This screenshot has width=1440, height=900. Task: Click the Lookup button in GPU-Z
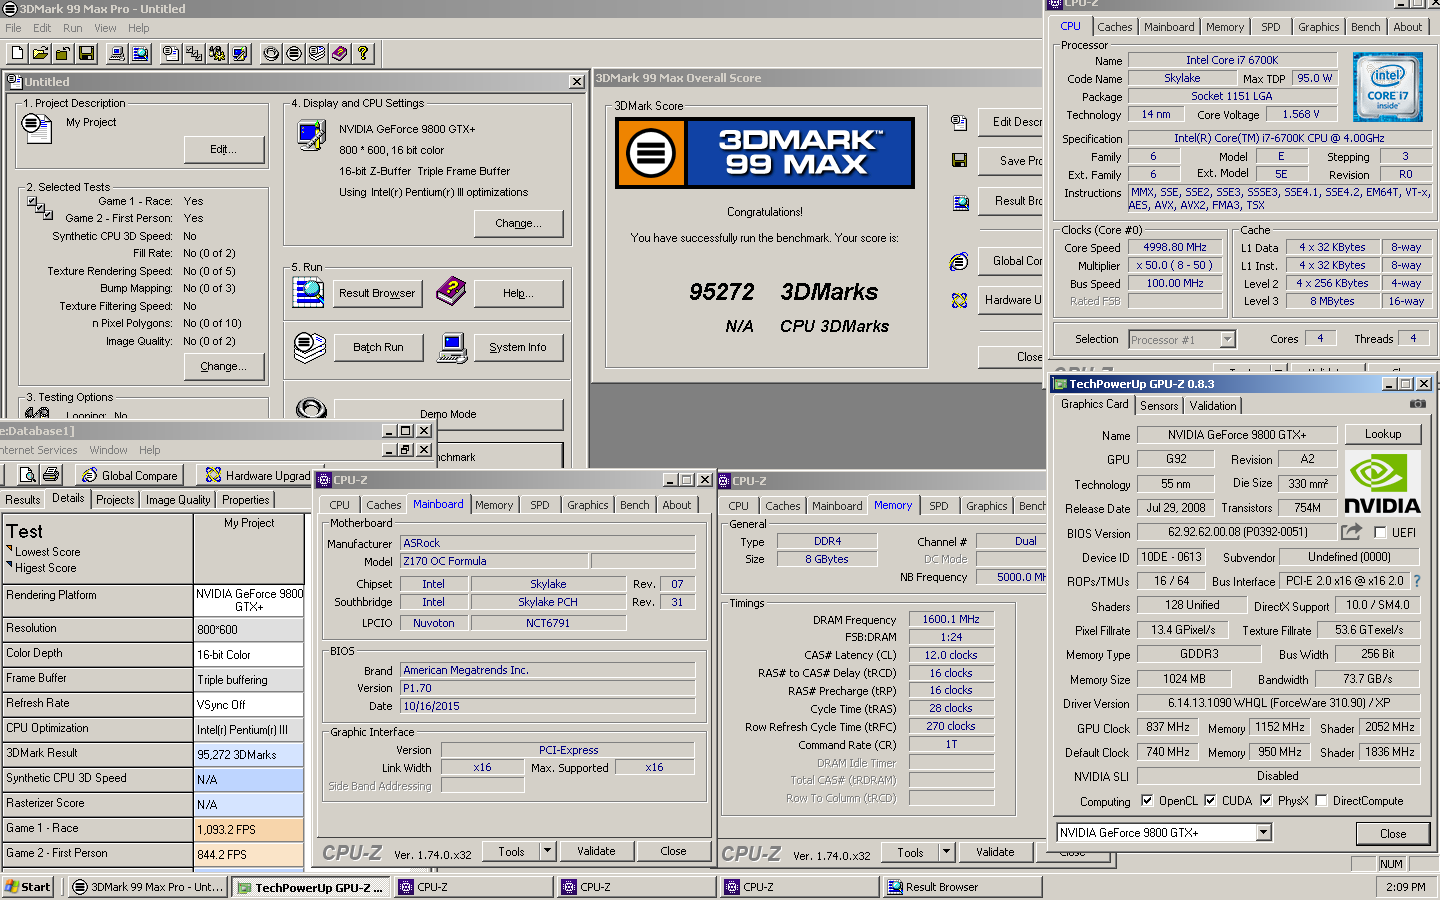pos(1383,434)
